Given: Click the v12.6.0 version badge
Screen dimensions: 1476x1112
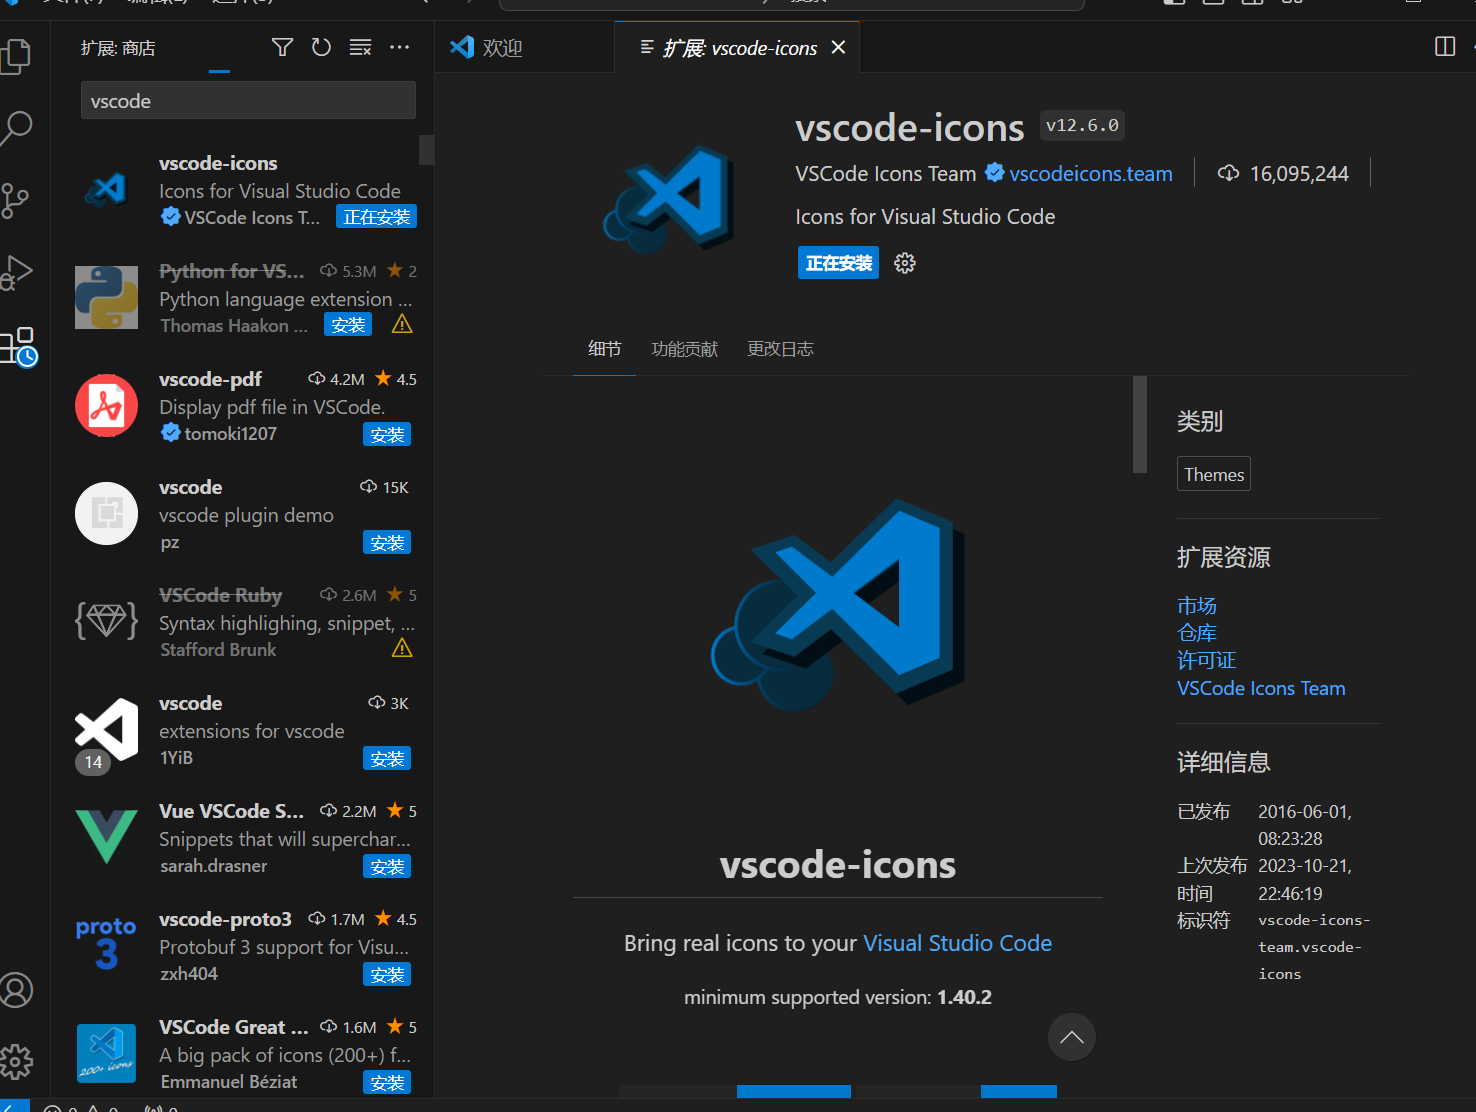Looking at the screenshot, I should [x=1082, y=125].
